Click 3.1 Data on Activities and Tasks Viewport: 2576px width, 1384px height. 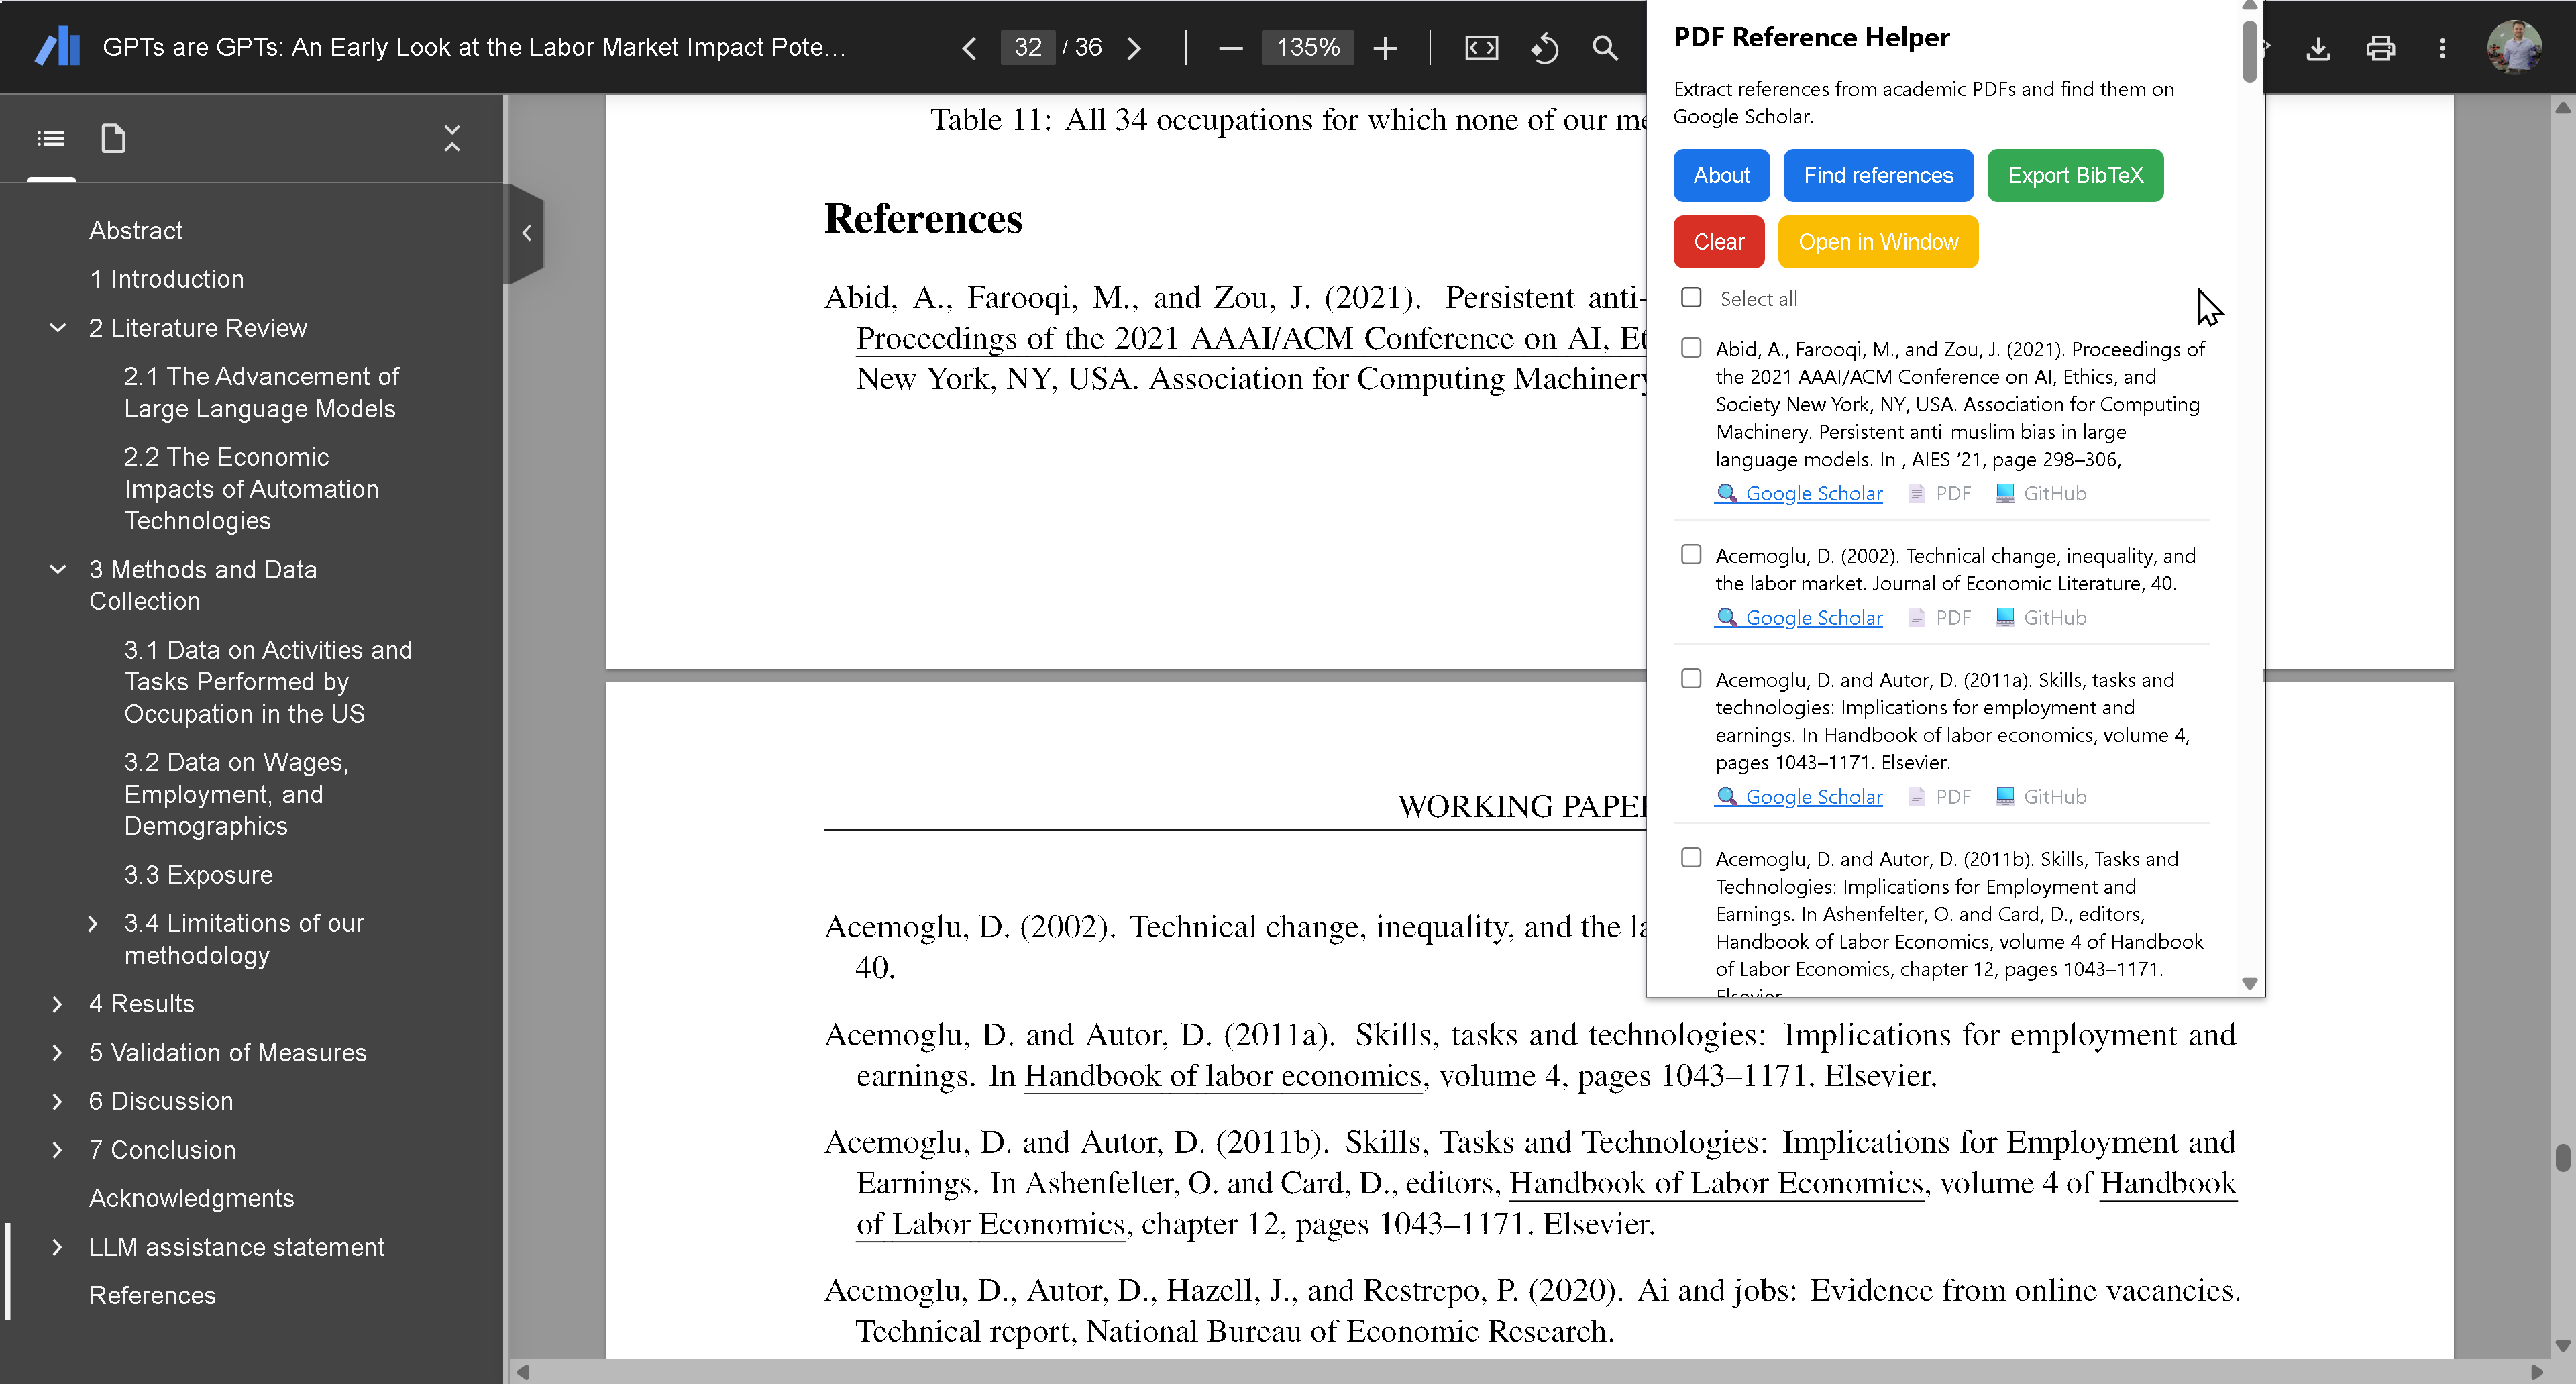tap(268, 681)
